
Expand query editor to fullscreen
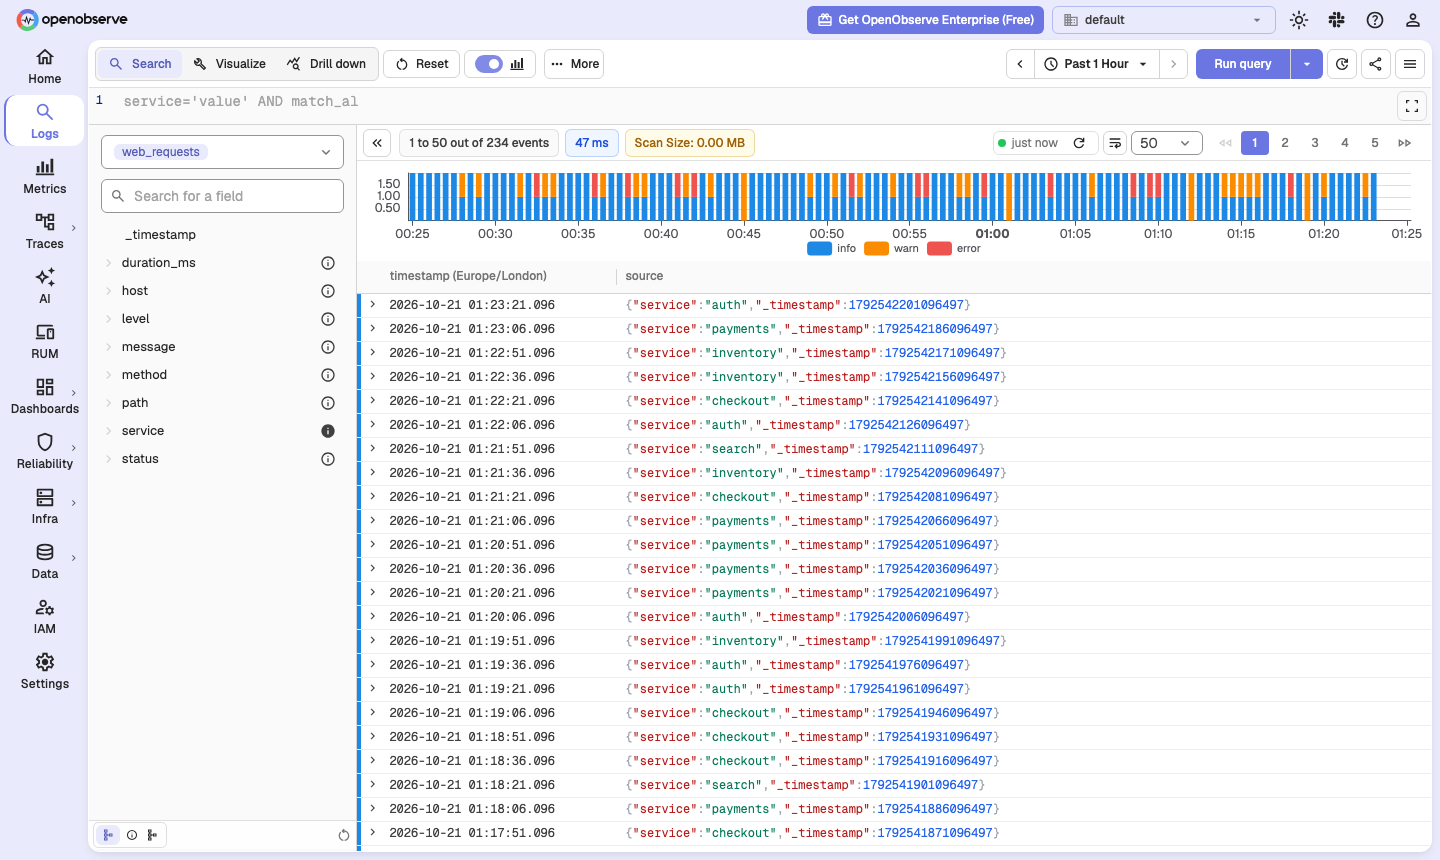pos(1412,105)
